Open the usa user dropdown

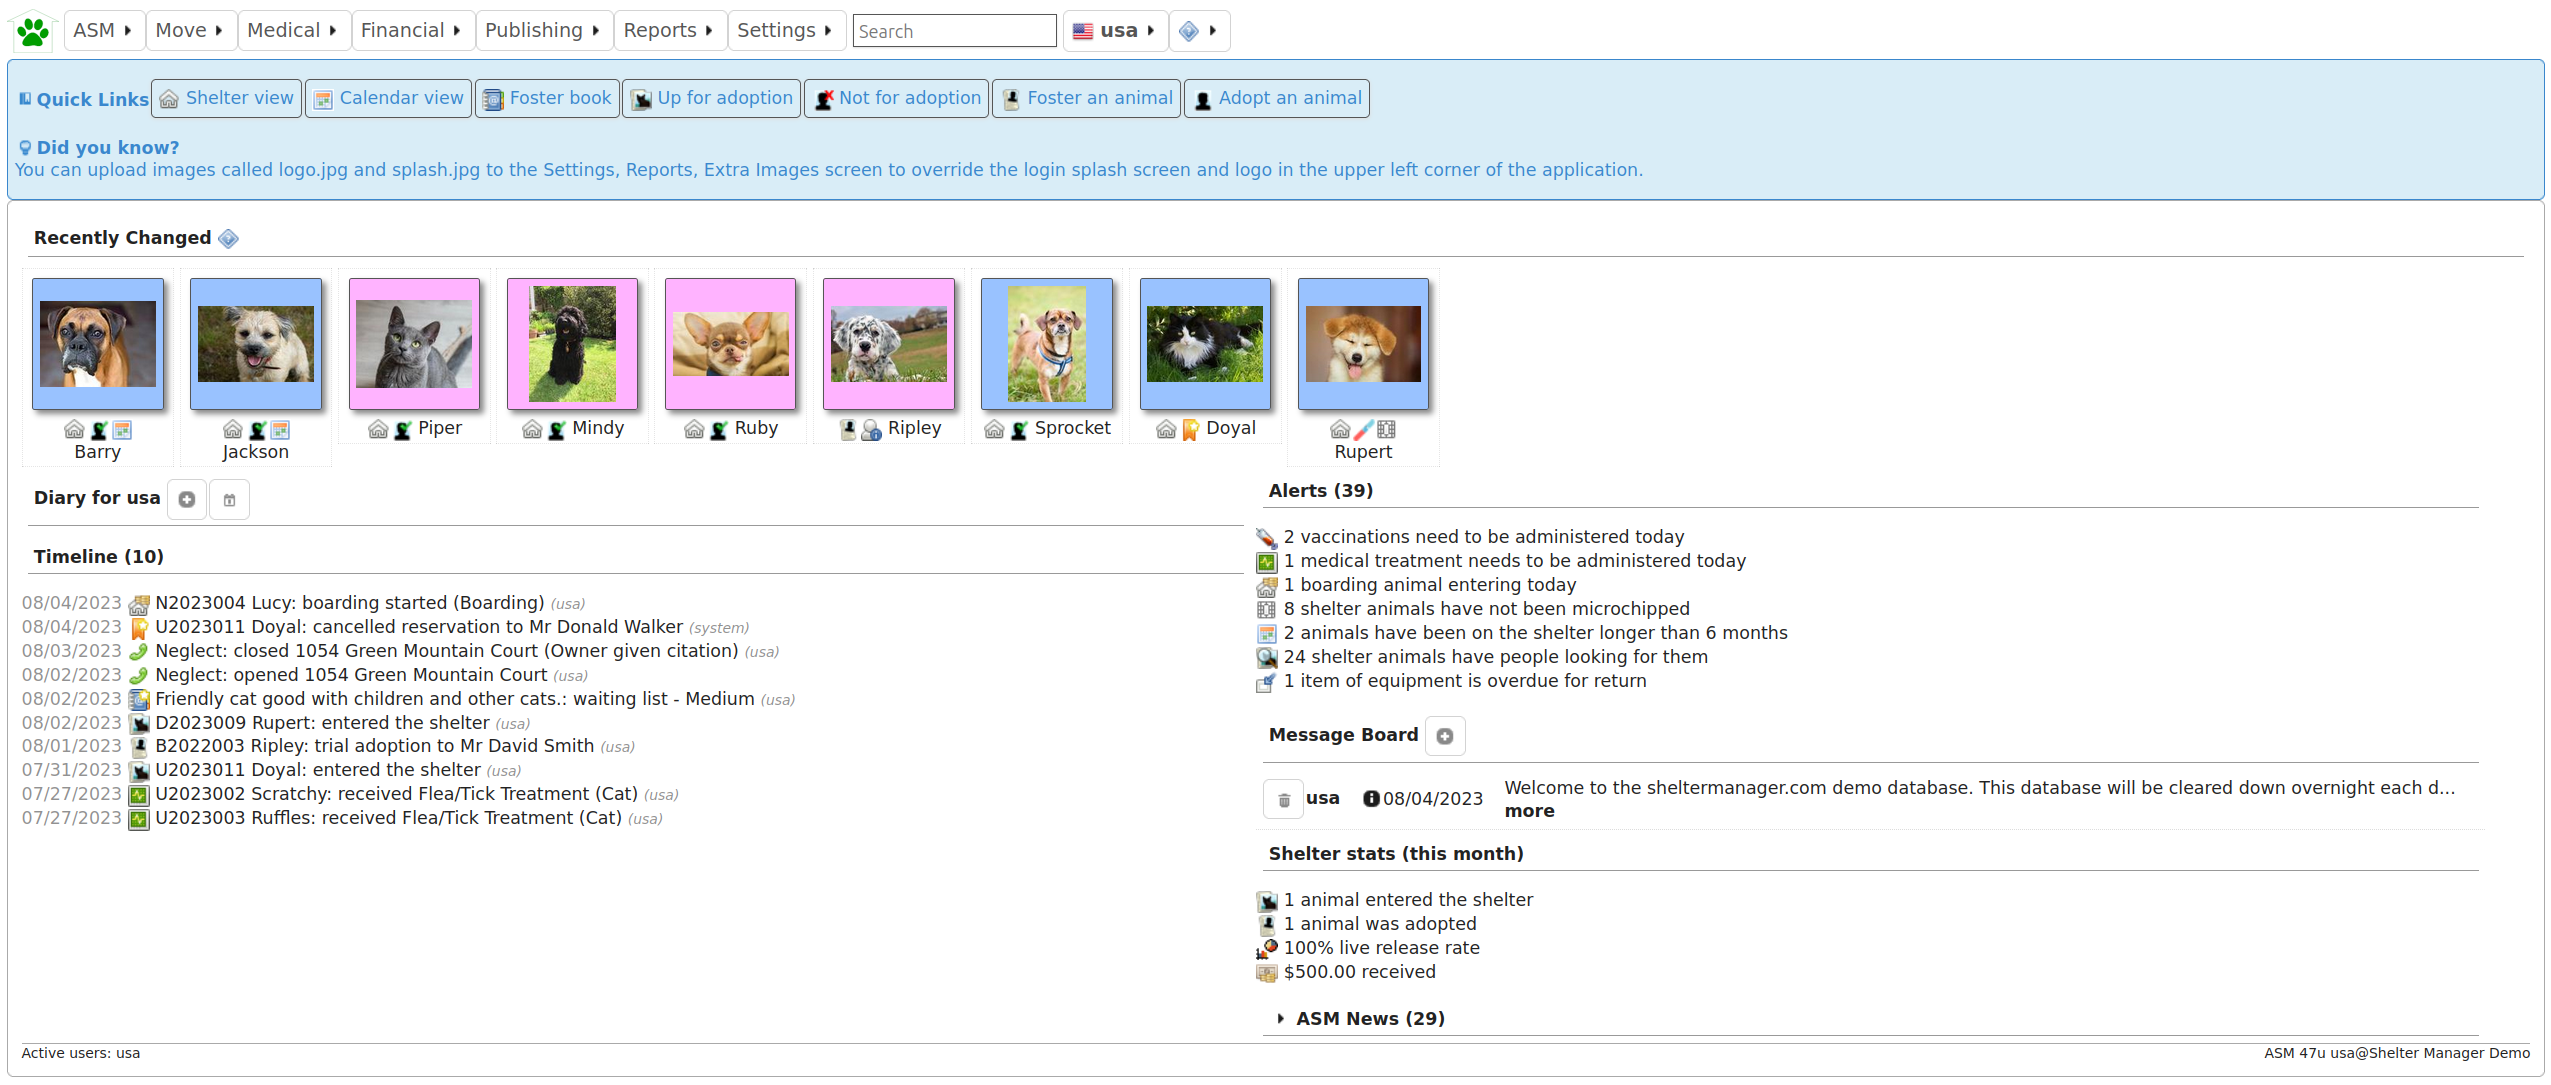point(1114,31)
